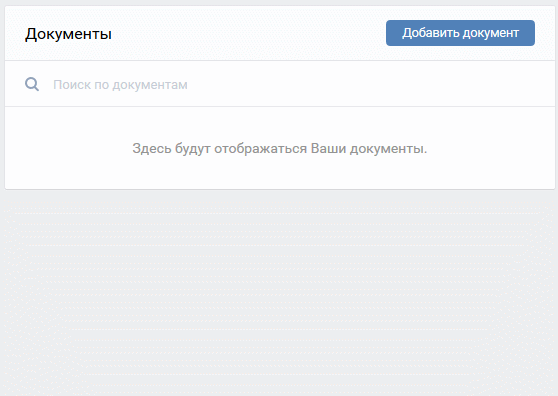Click the search magnifier left of Поиск
This screenshot has height=396, width=558.
(x=32, y=84)
